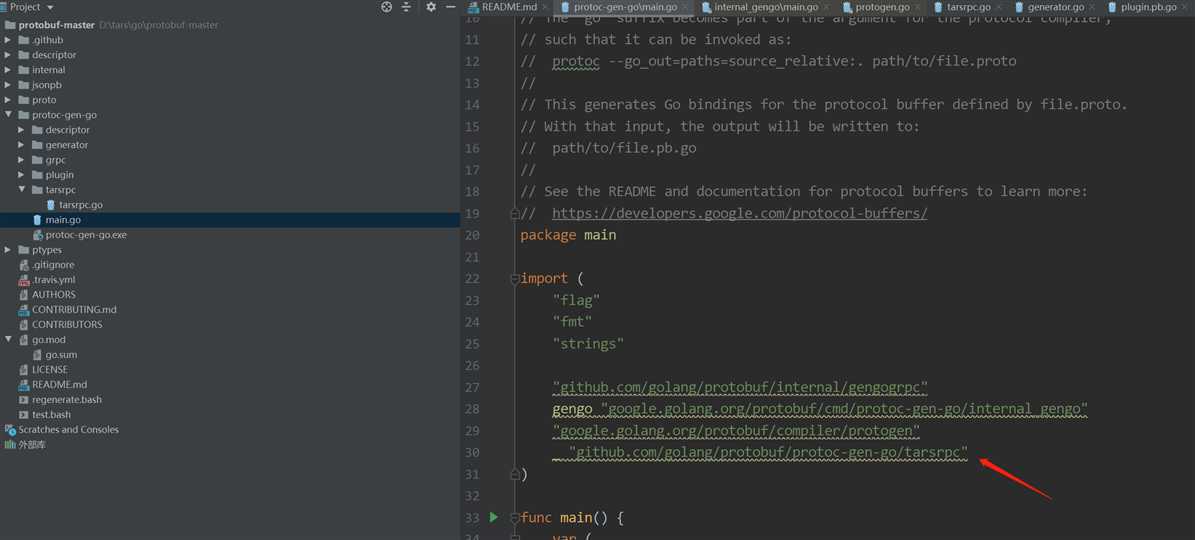Screen dimensions: 1195x540
Task: Click the "strings" import on line 25
Action: 588,344
